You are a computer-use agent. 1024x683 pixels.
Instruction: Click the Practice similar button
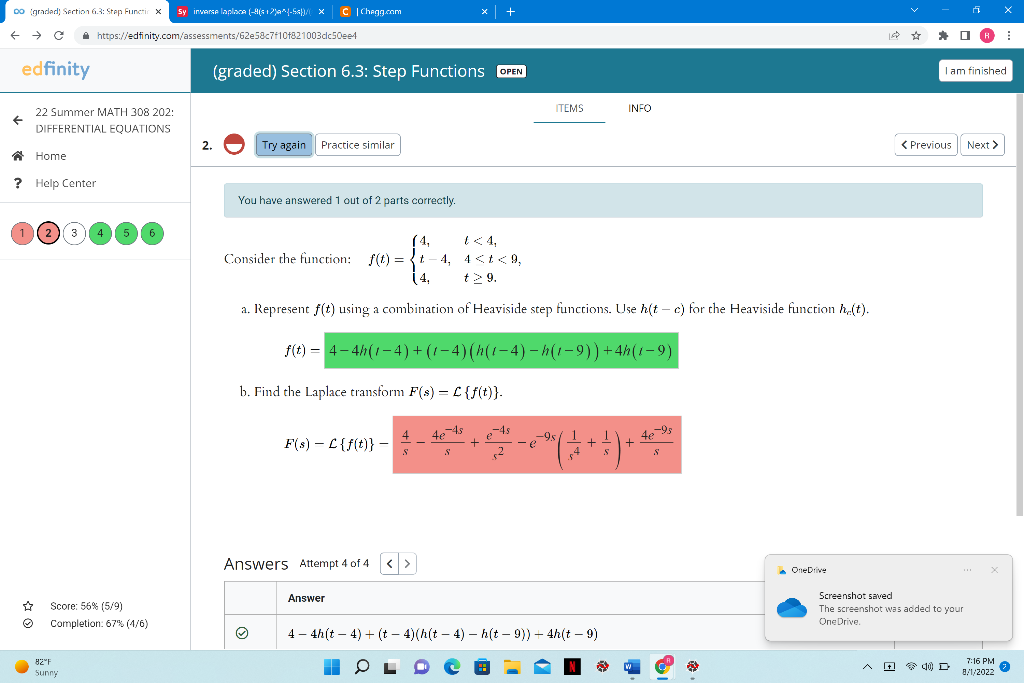click(x=357, y=144)
